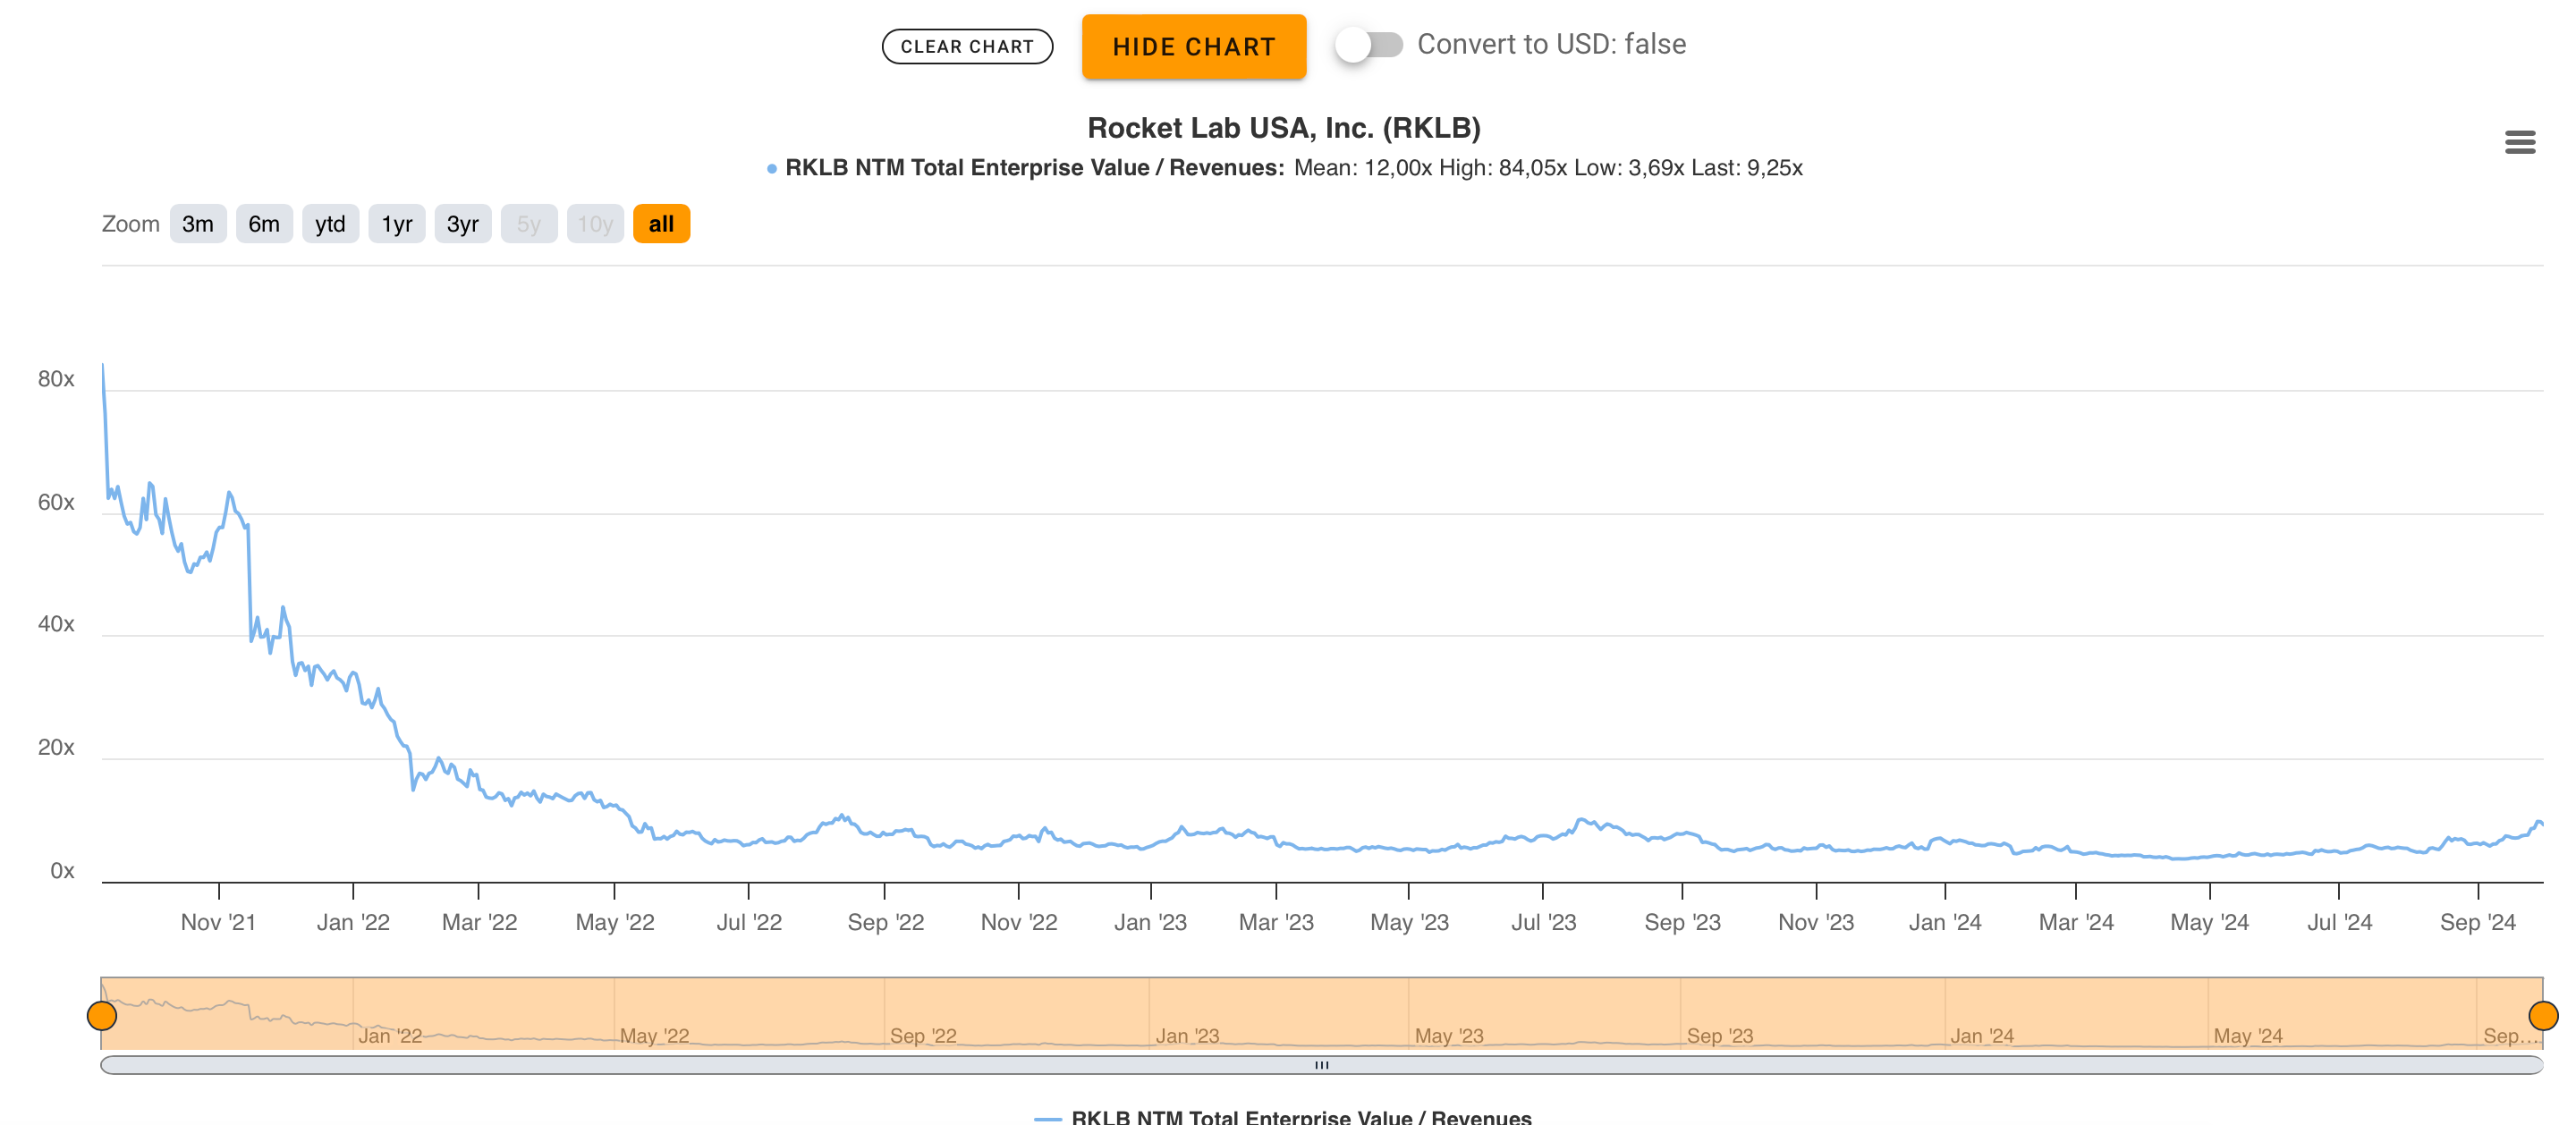Viewport: 2576px width, 1125px height.
Task: Click the Jan '23 x-axis label
Action: (1150, 922)
